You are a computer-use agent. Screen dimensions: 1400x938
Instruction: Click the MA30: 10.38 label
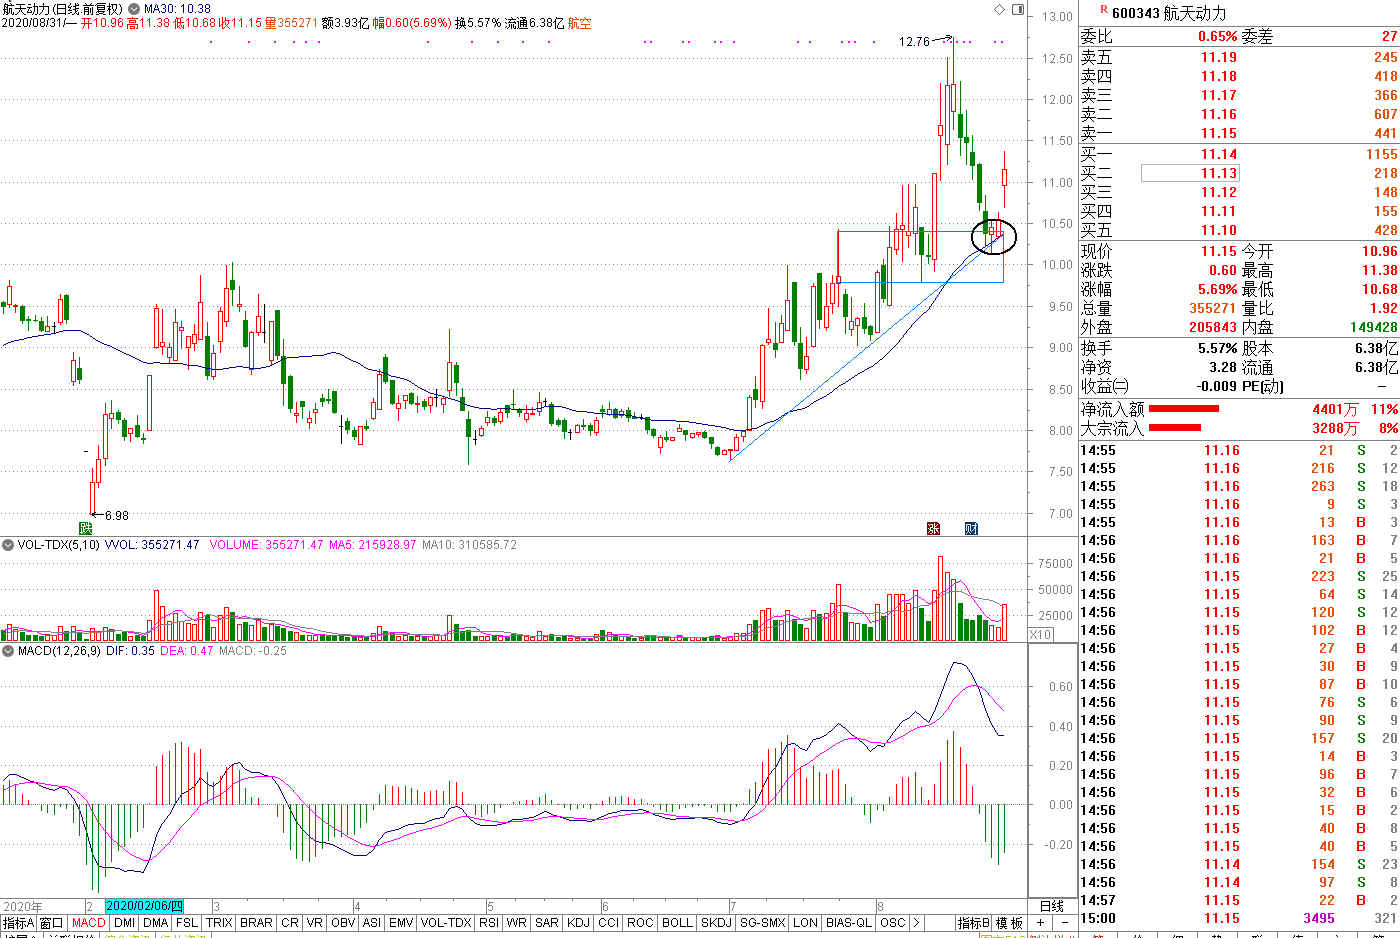[x=177, y=9]
